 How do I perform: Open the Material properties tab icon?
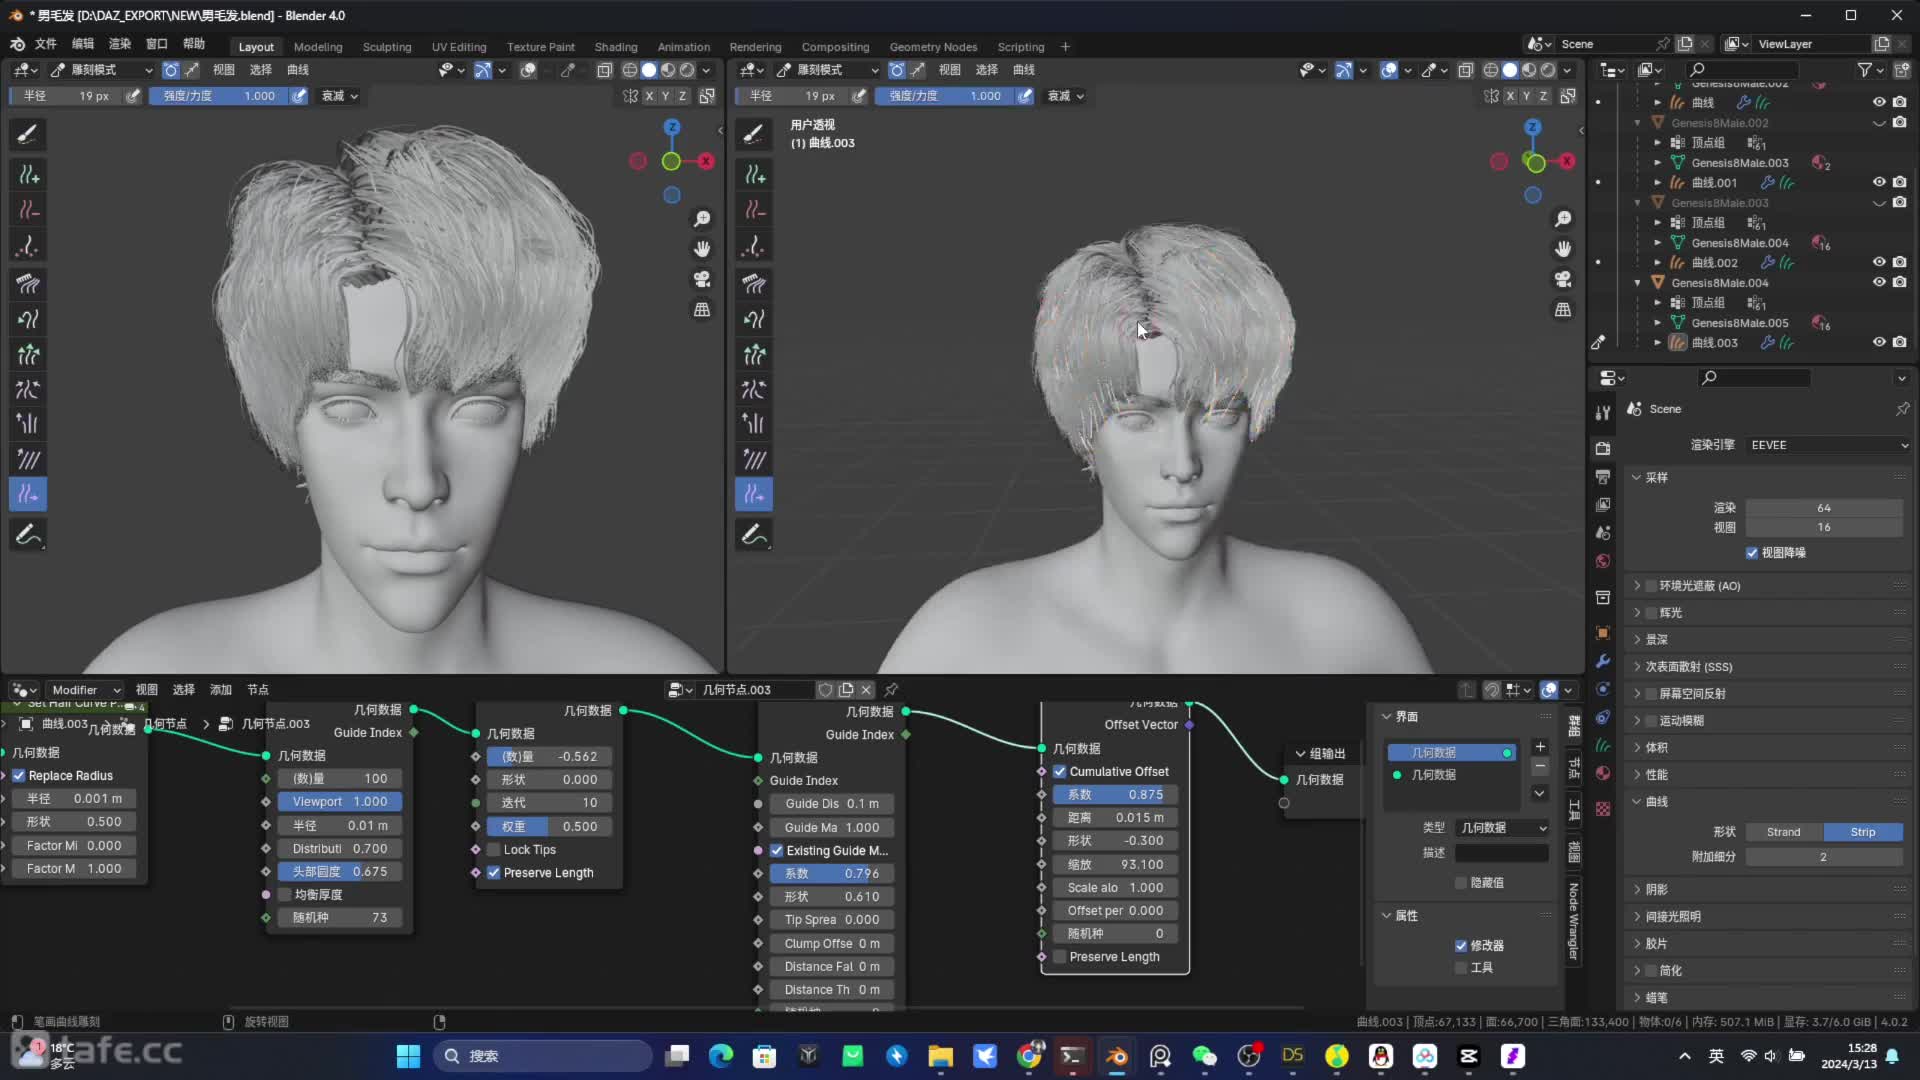coord(1603,773)
